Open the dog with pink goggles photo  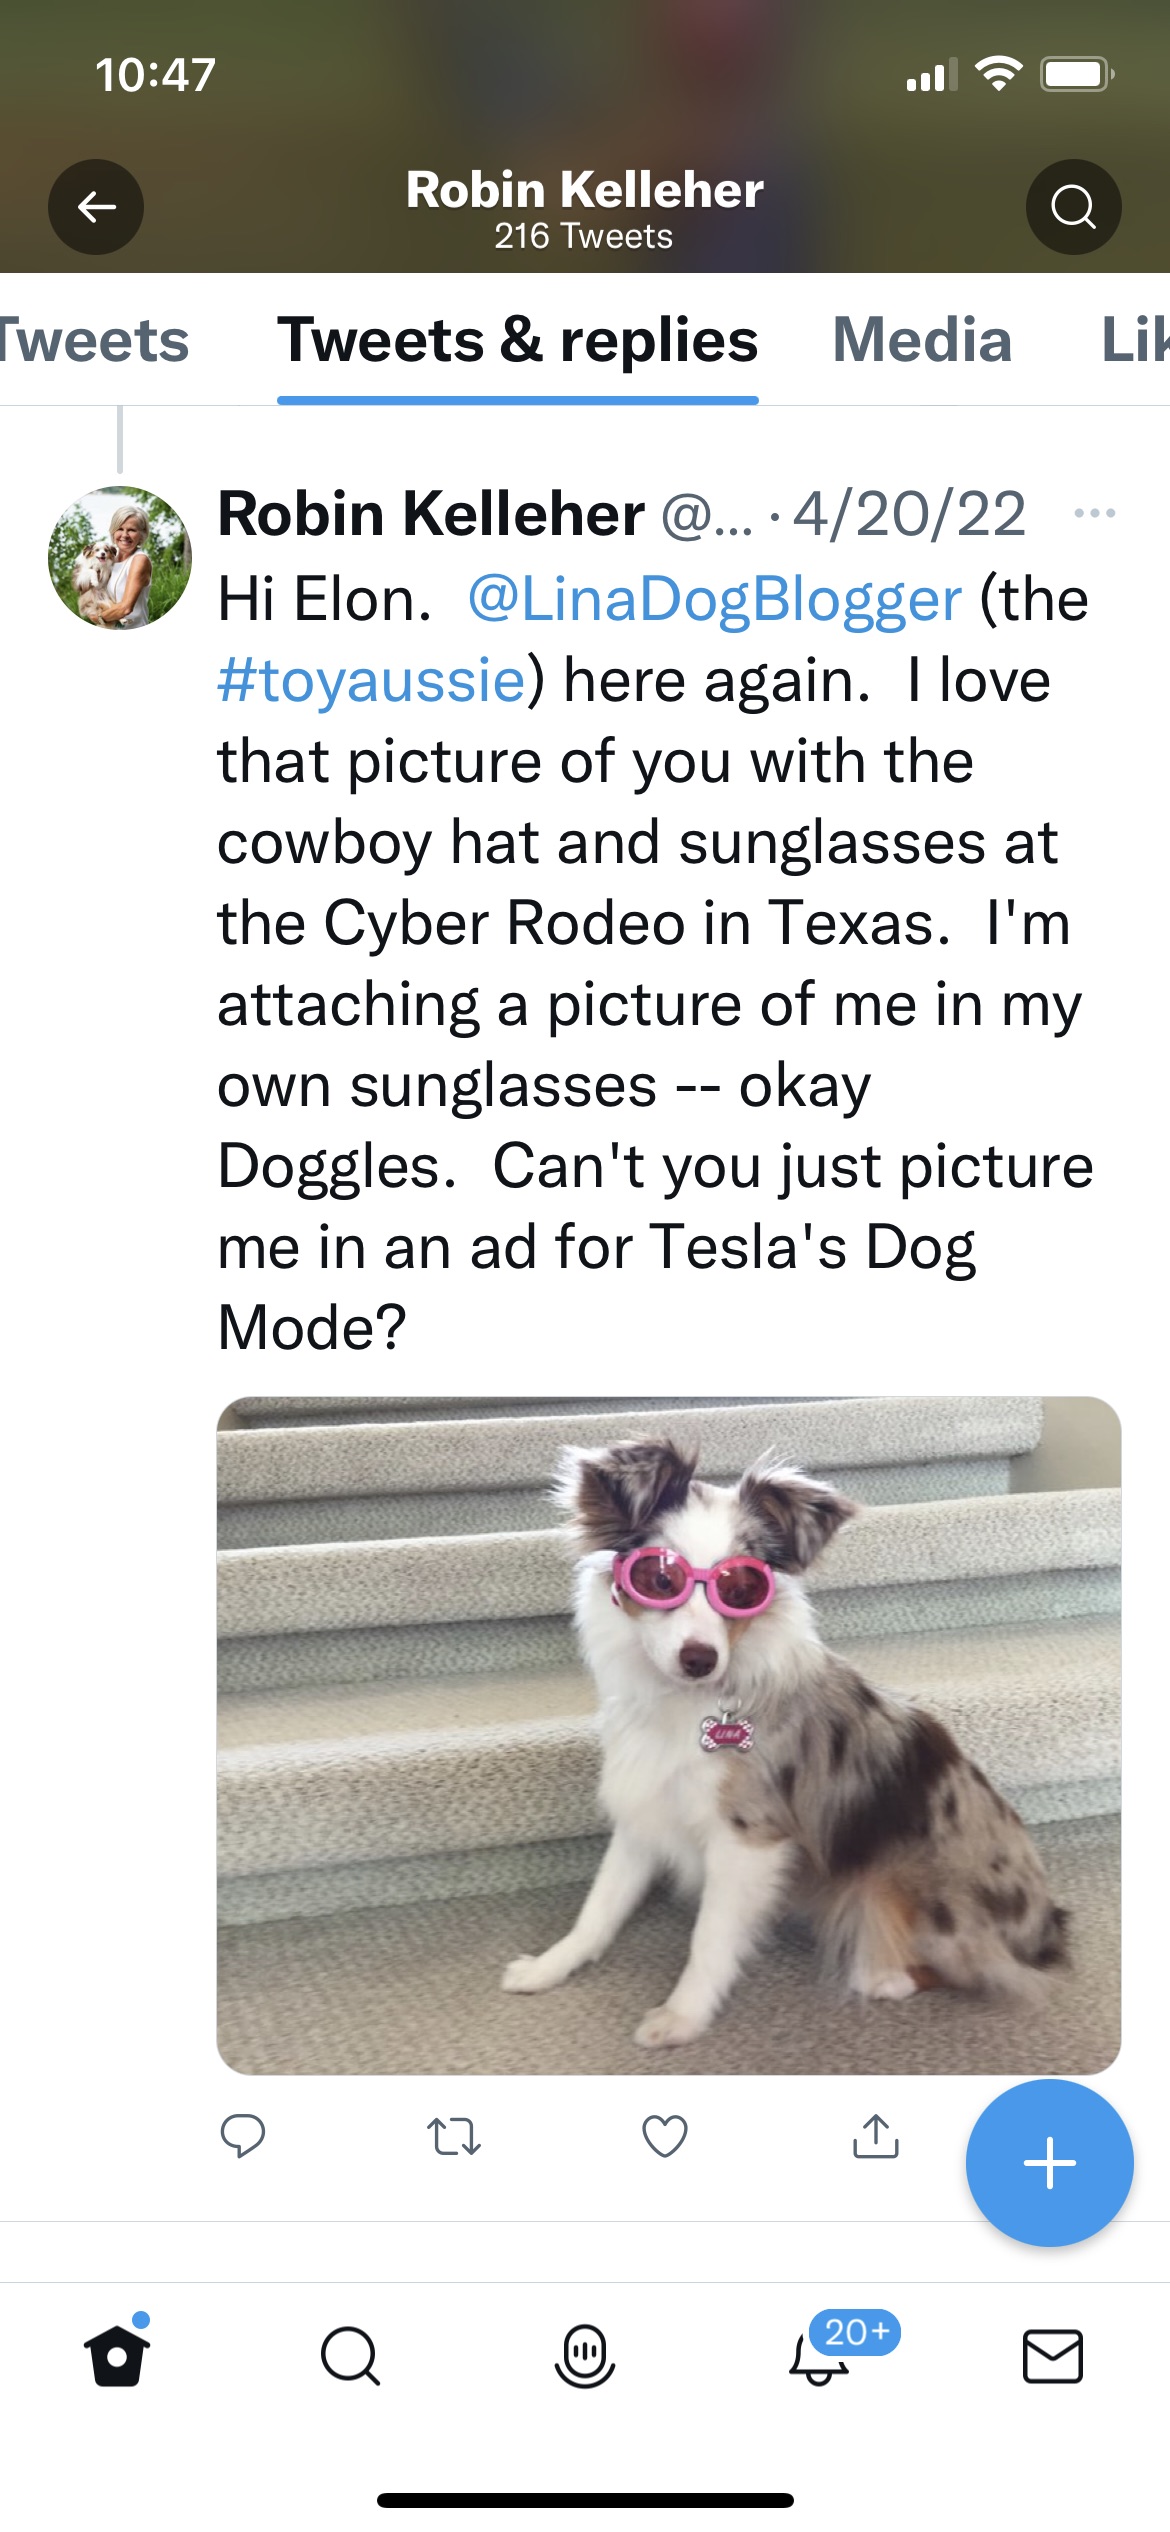[x=668, y=1735]
